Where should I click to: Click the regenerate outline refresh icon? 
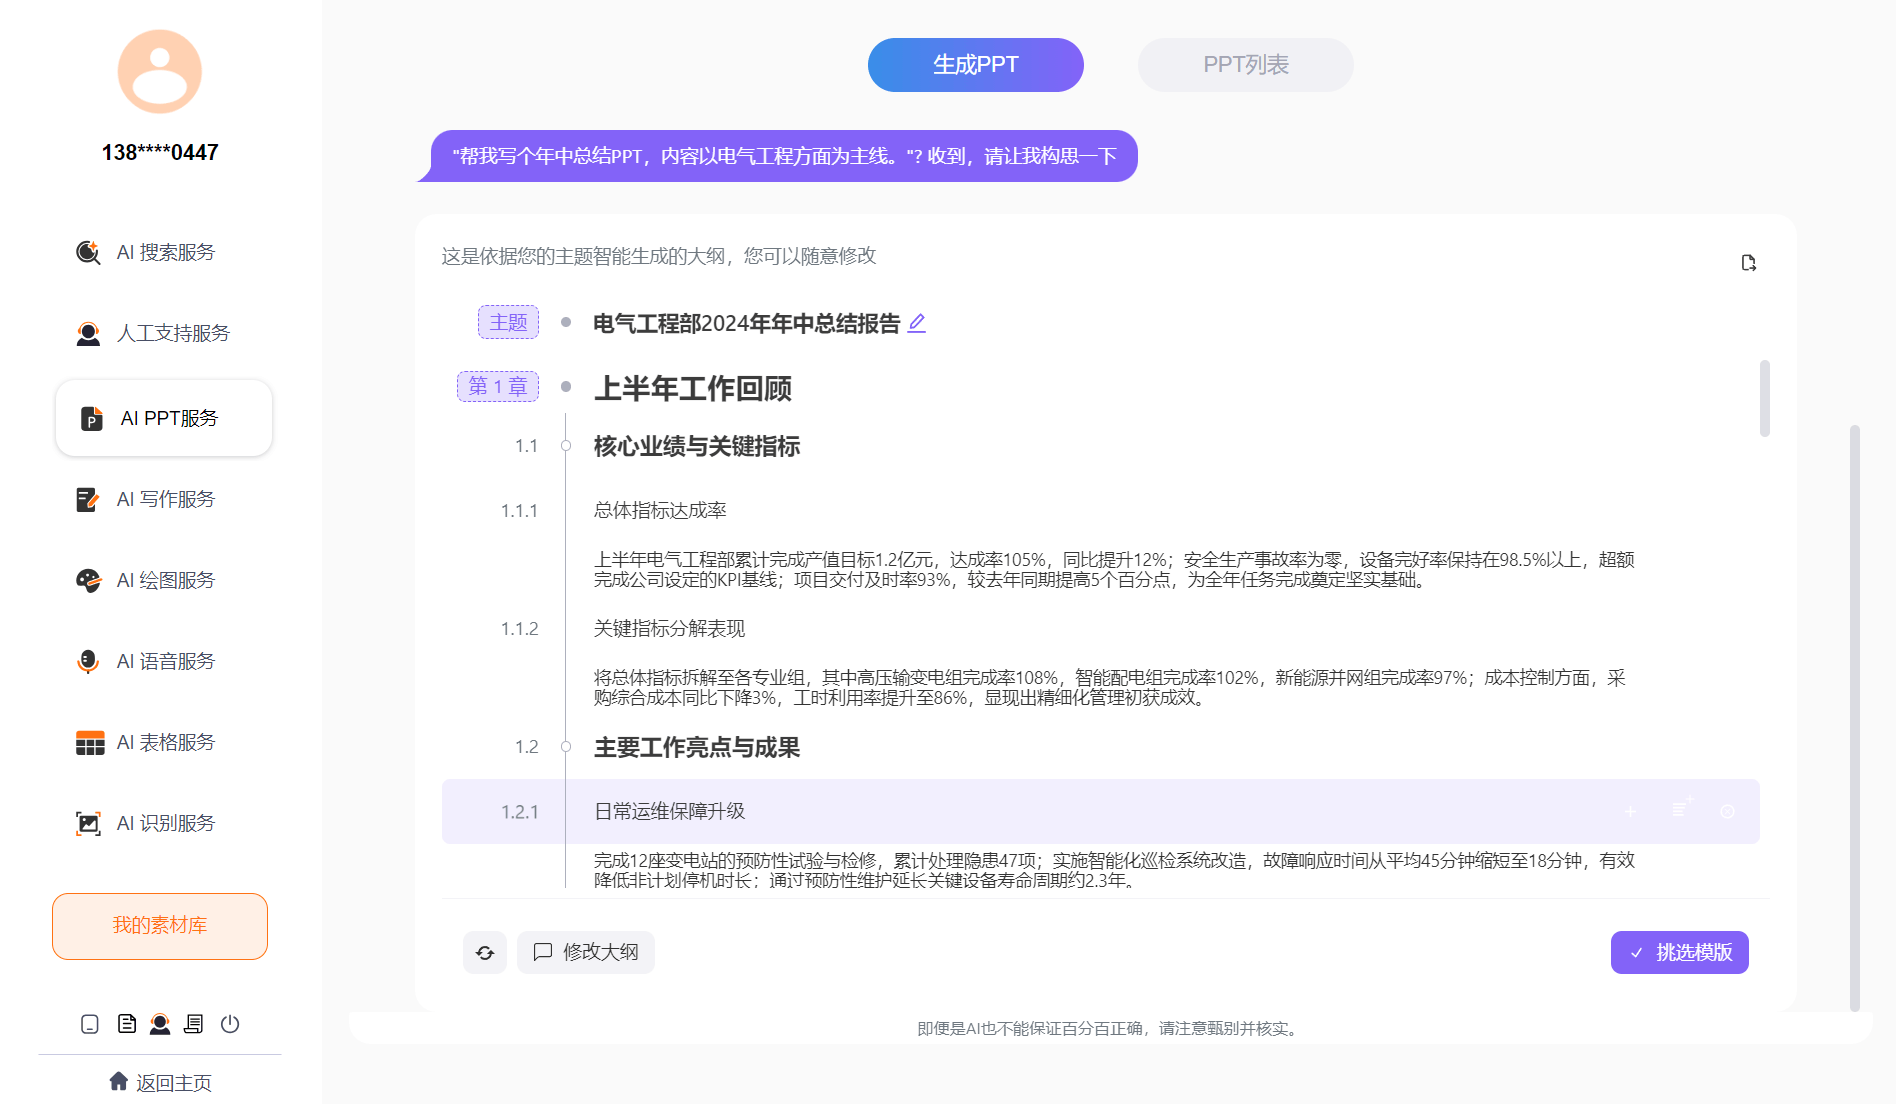click(x=485, y=952)
